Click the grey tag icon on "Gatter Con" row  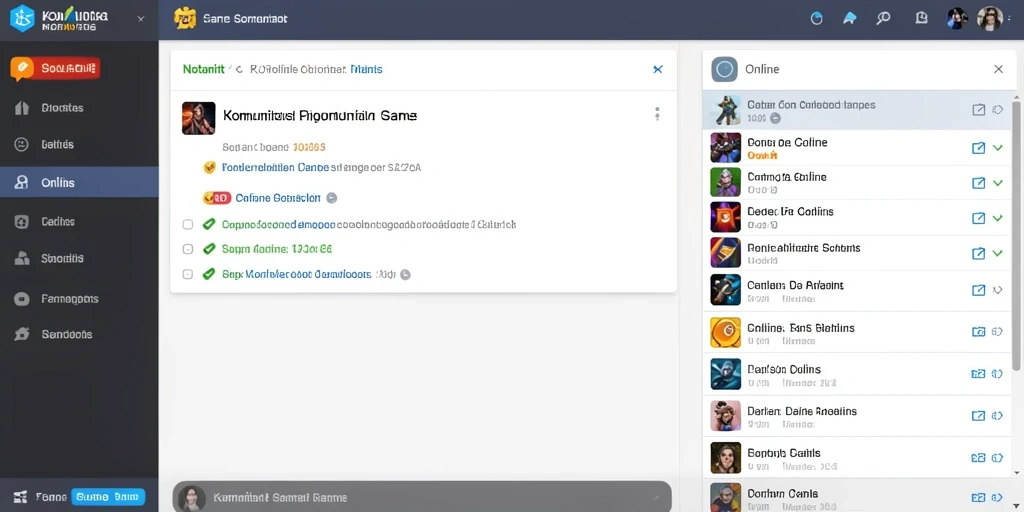click(997, 110)
